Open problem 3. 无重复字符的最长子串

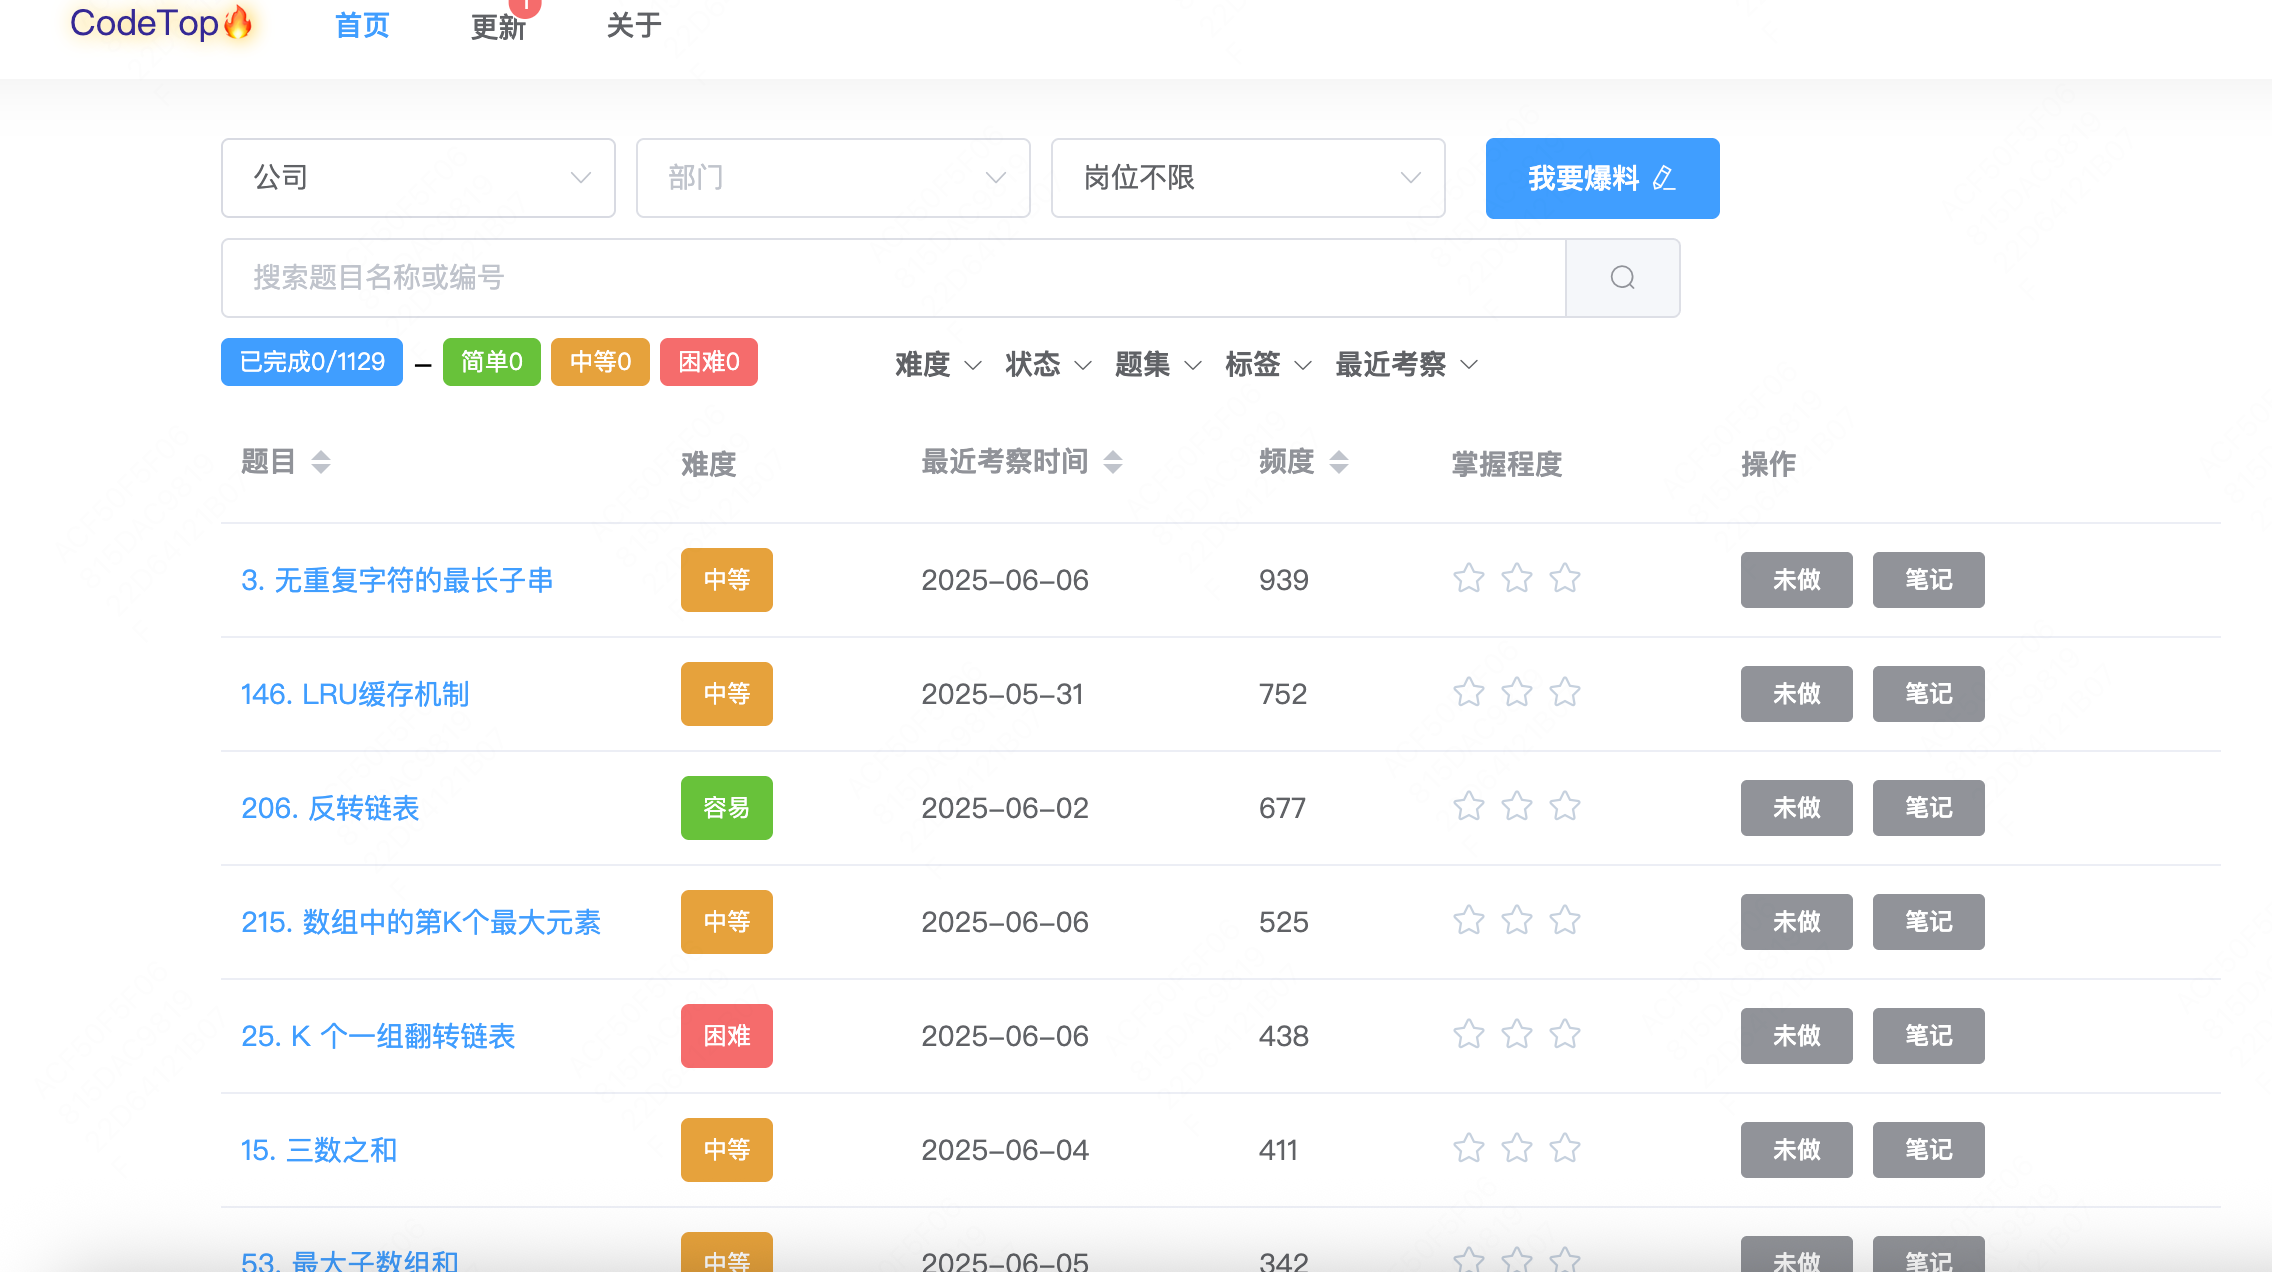pos(397,580)
